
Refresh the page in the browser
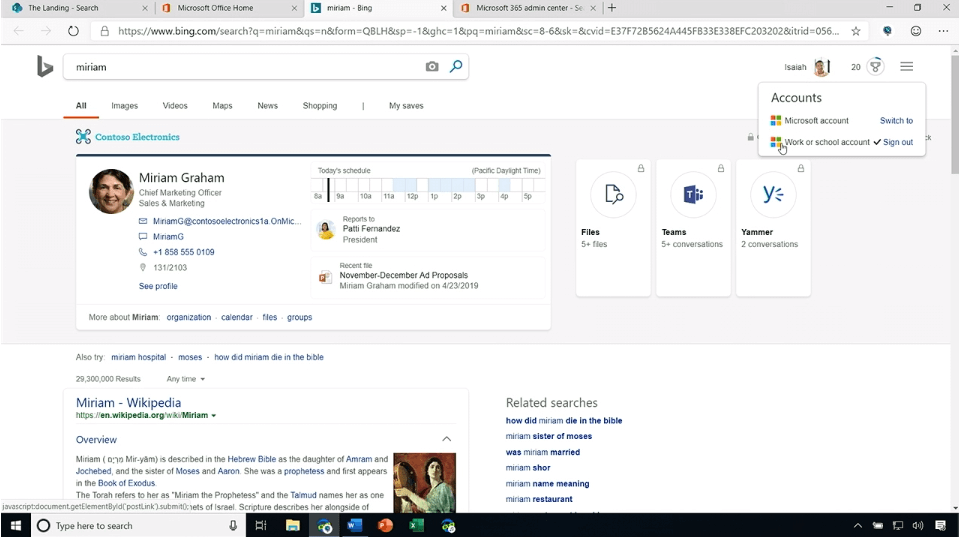coord(73,31)
